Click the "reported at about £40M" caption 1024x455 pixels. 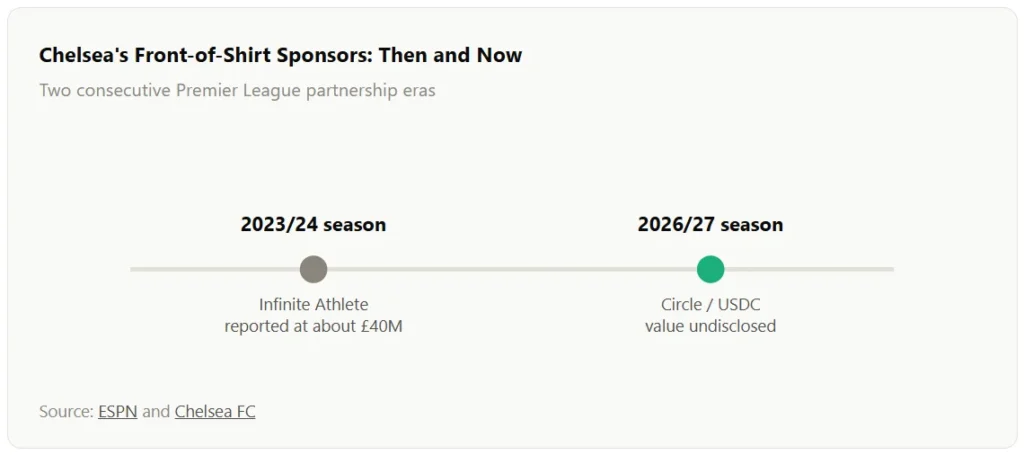click(313, 326)
